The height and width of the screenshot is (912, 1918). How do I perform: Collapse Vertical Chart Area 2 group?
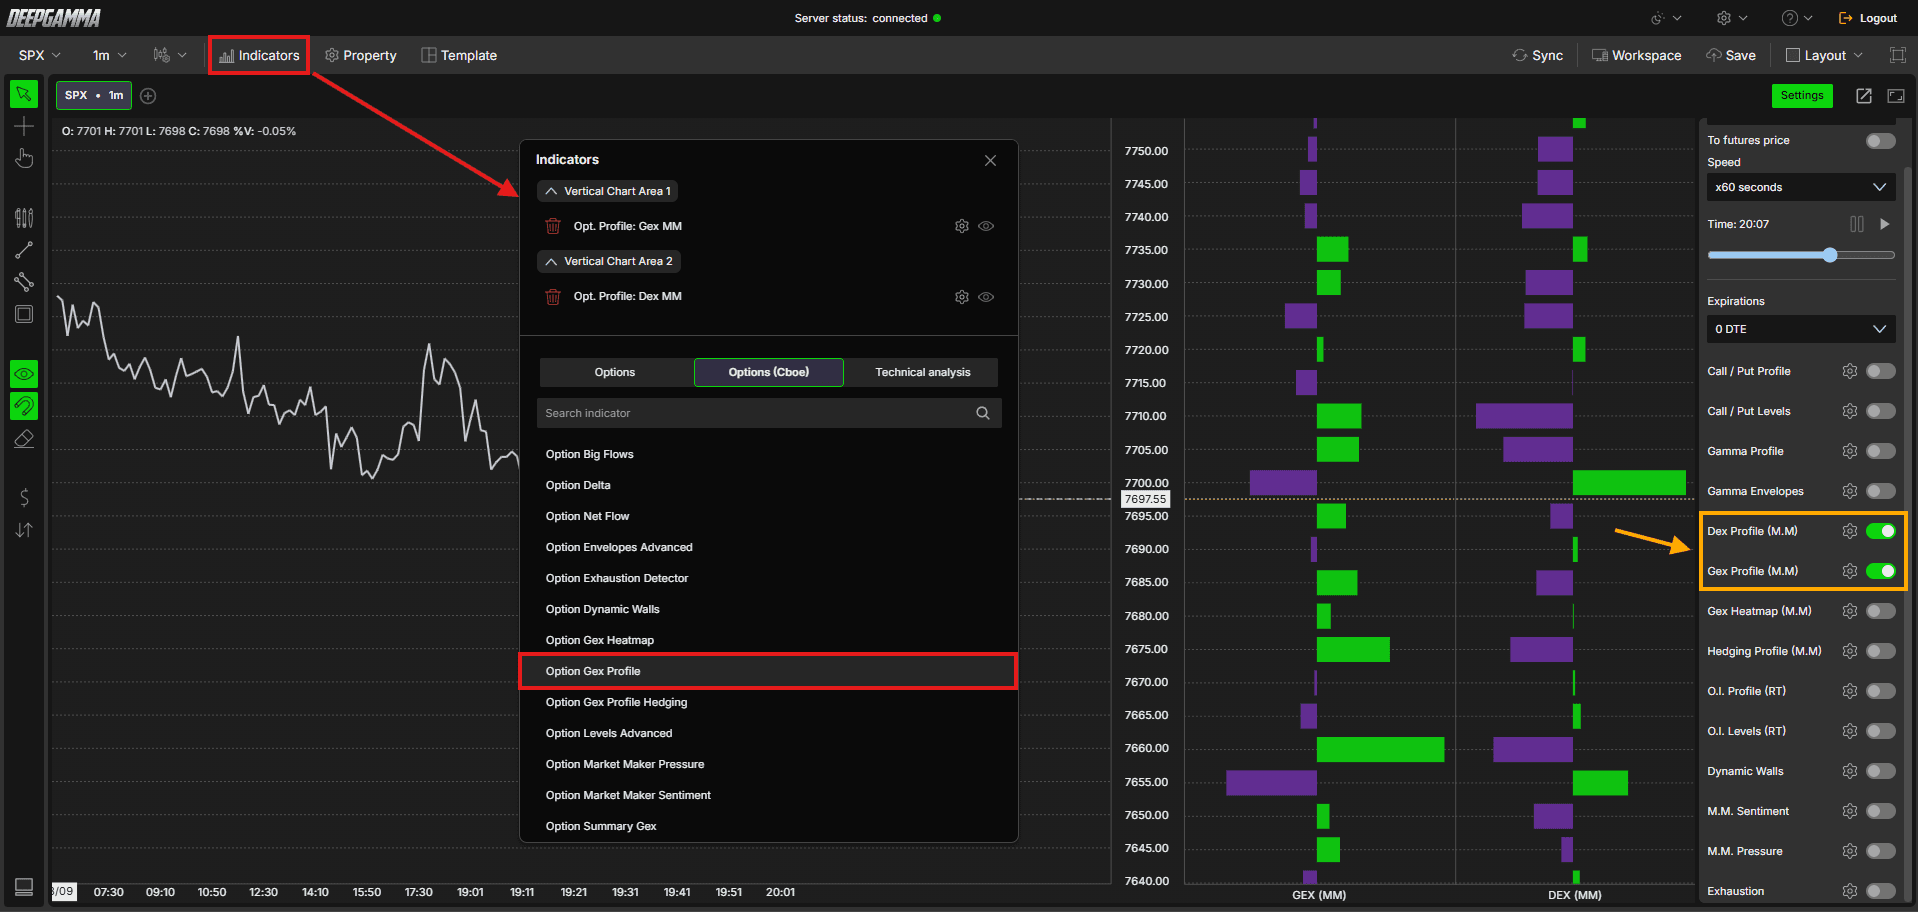[609, 261]
